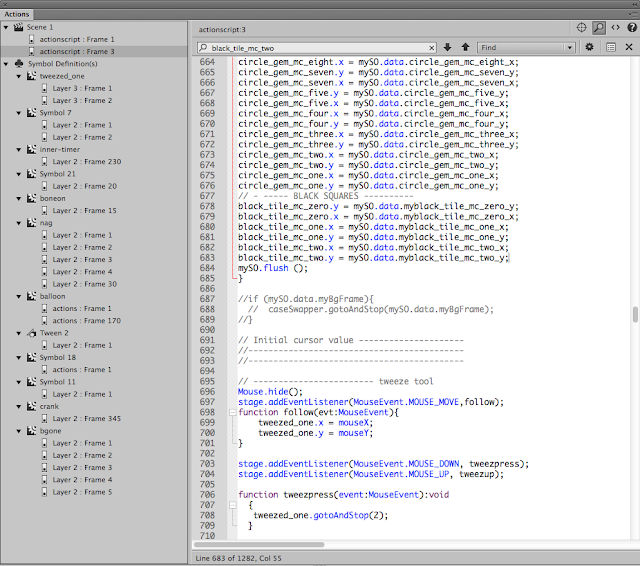
Task: Click the search field containing black_tile_mc_two
Action: pyautogui.click(x=317, y=48)
